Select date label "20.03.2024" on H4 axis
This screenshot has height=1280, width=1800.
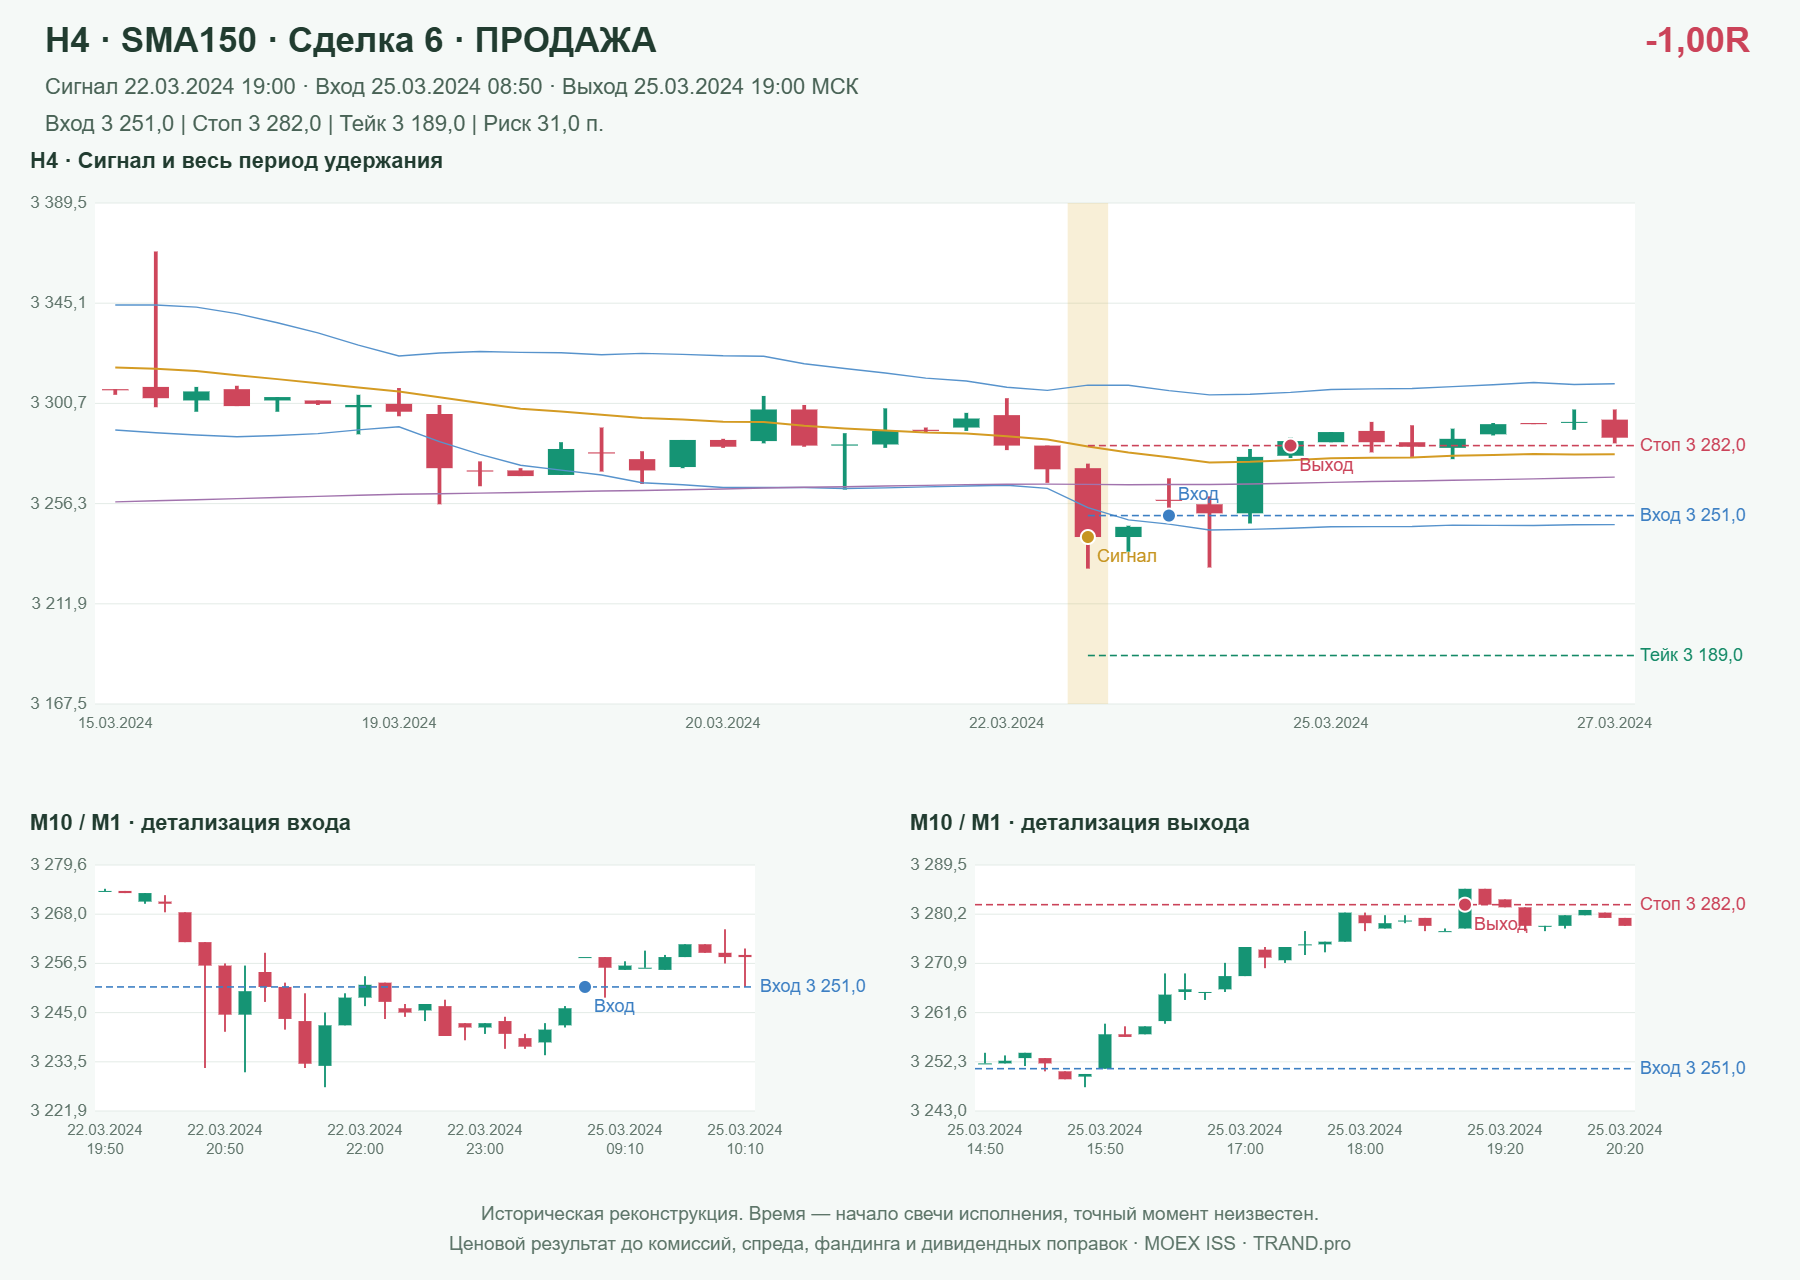click(722, 723)
